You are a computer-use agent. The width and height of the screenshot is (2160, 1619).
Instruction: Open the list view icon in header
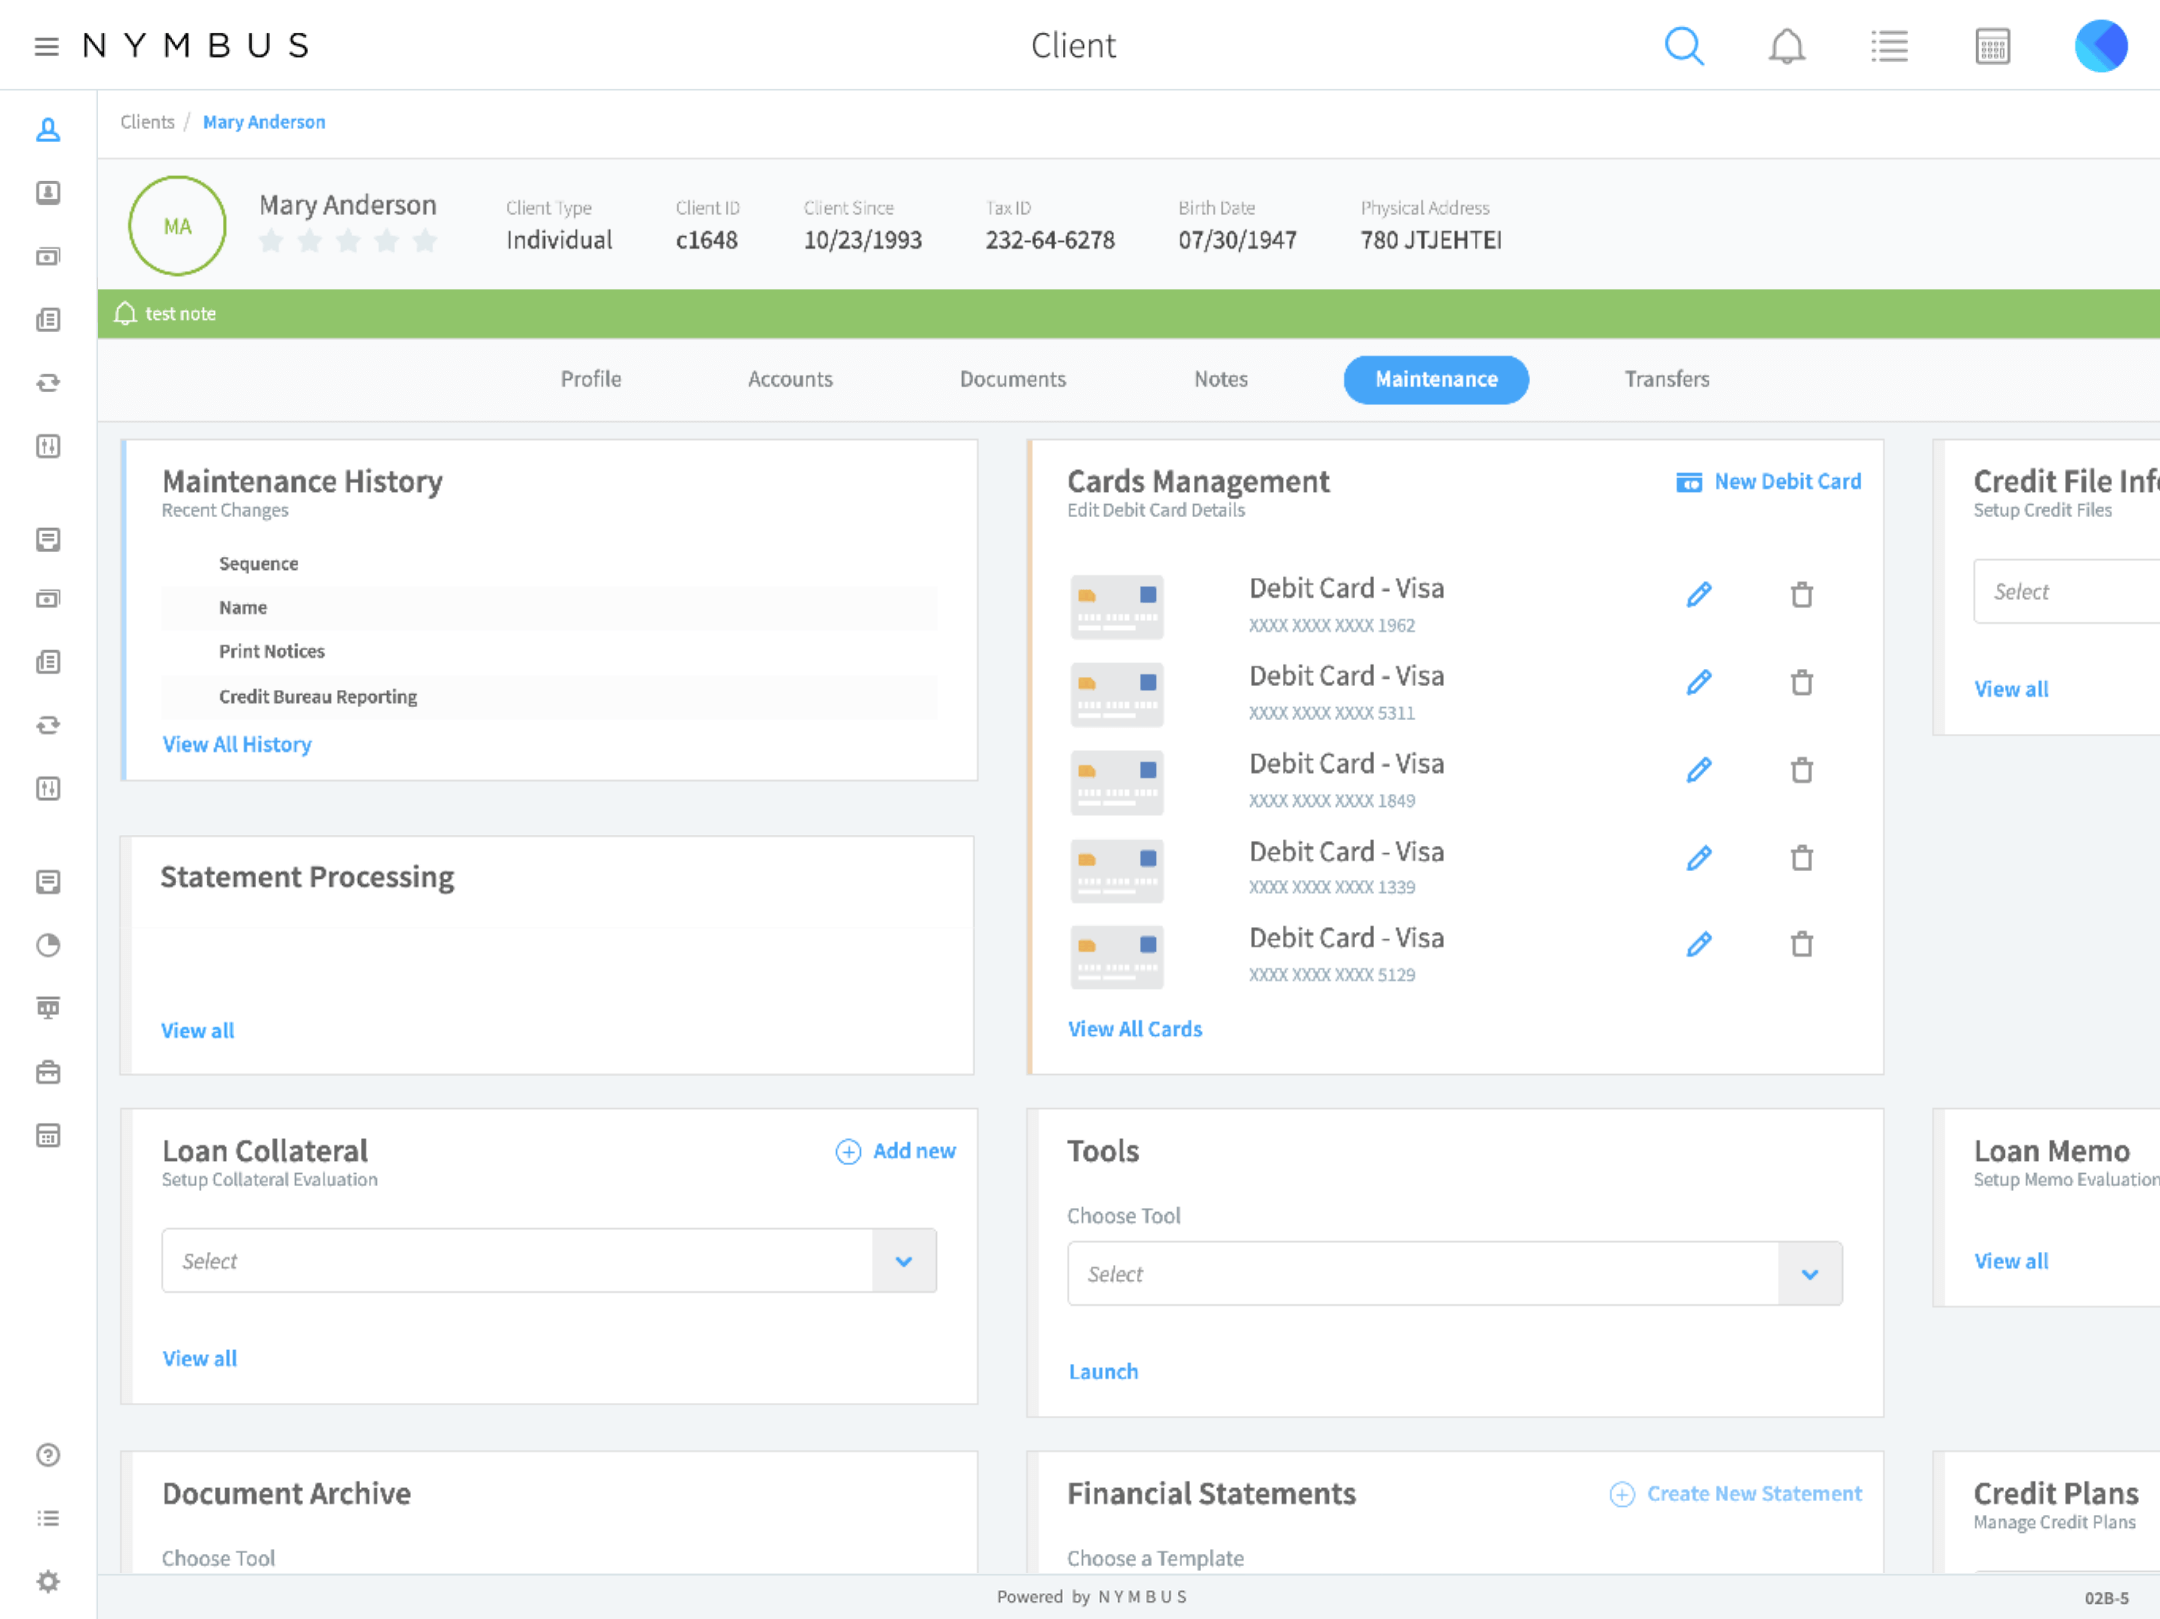point(1889,46)
